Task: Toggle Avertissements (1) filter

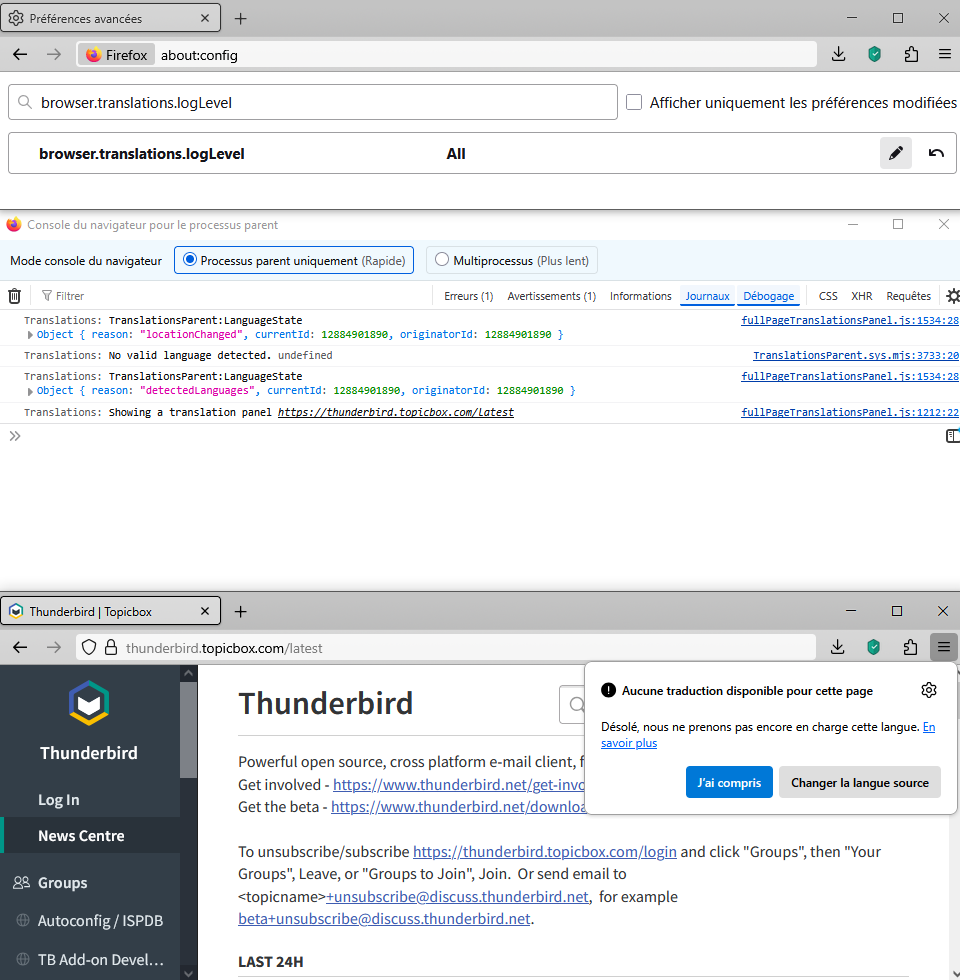Action: (551, 296)
